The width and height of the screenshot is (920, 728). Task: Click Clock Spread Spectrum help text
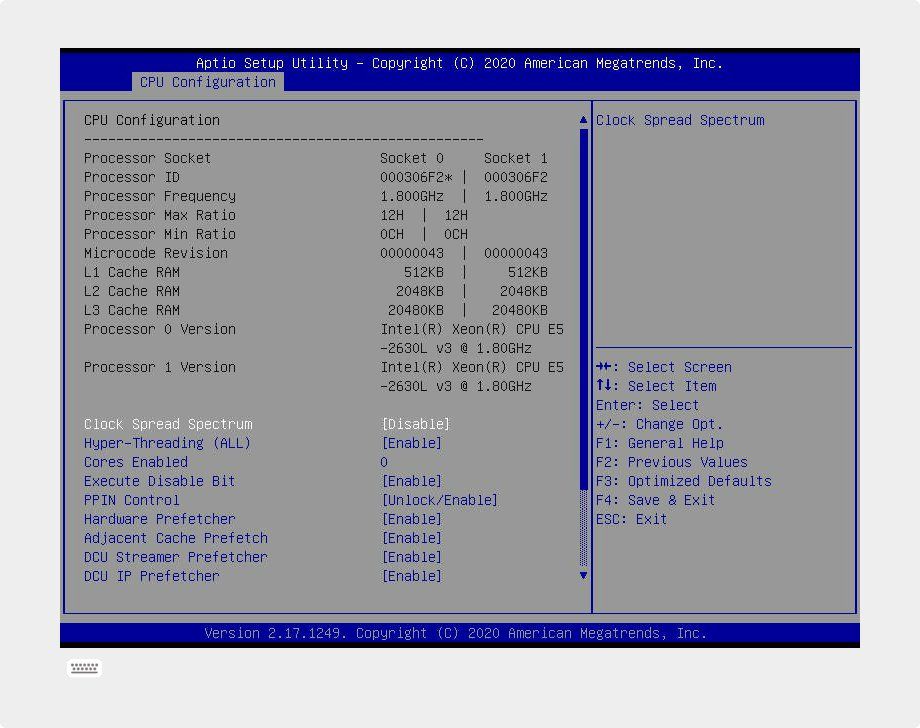(x=680, y=120)
